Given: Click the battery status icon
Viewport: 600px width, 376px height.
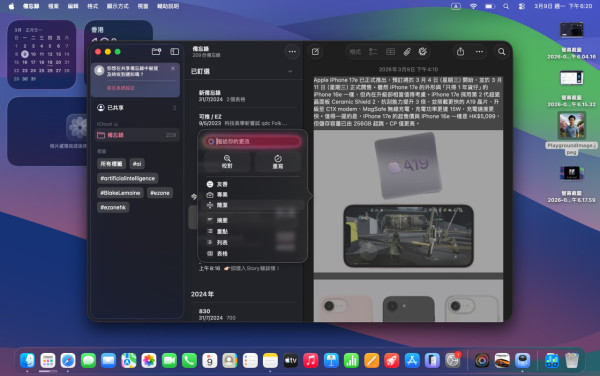Looking at the screenshot, I should 490,6.
